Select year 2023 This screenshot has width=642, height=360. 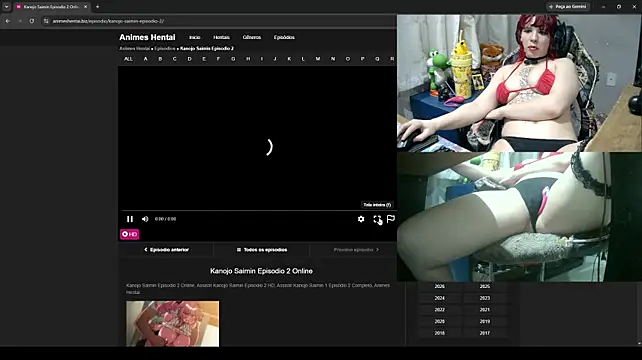[485, 298]
